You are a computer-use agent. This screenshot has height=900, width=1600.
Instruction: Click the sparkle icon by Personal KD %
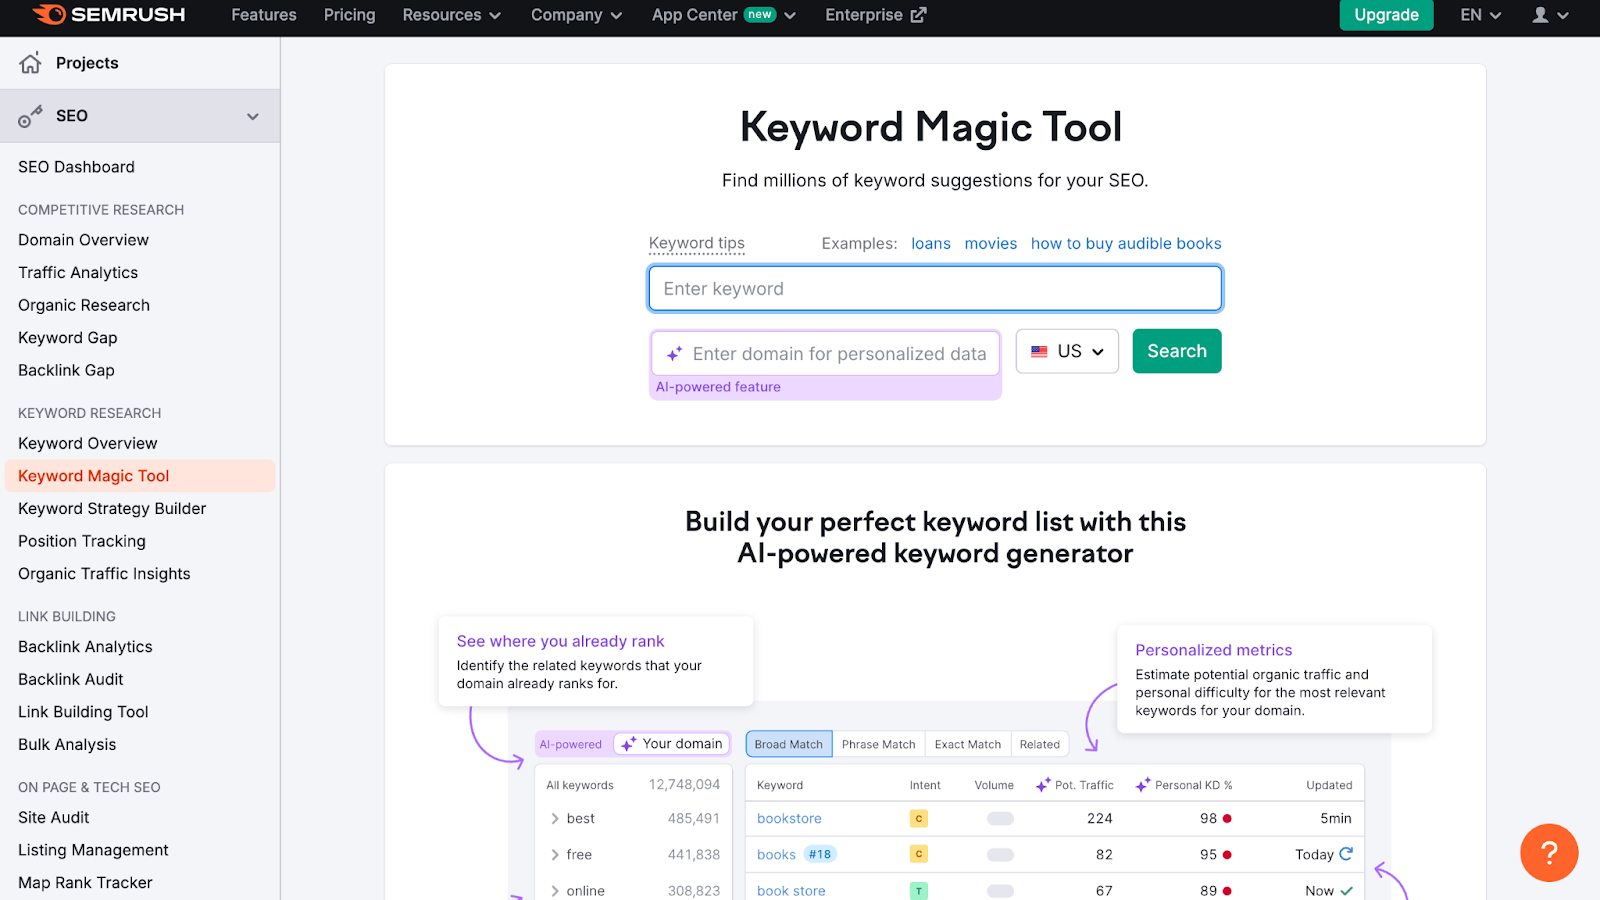tap(1143, 785)
